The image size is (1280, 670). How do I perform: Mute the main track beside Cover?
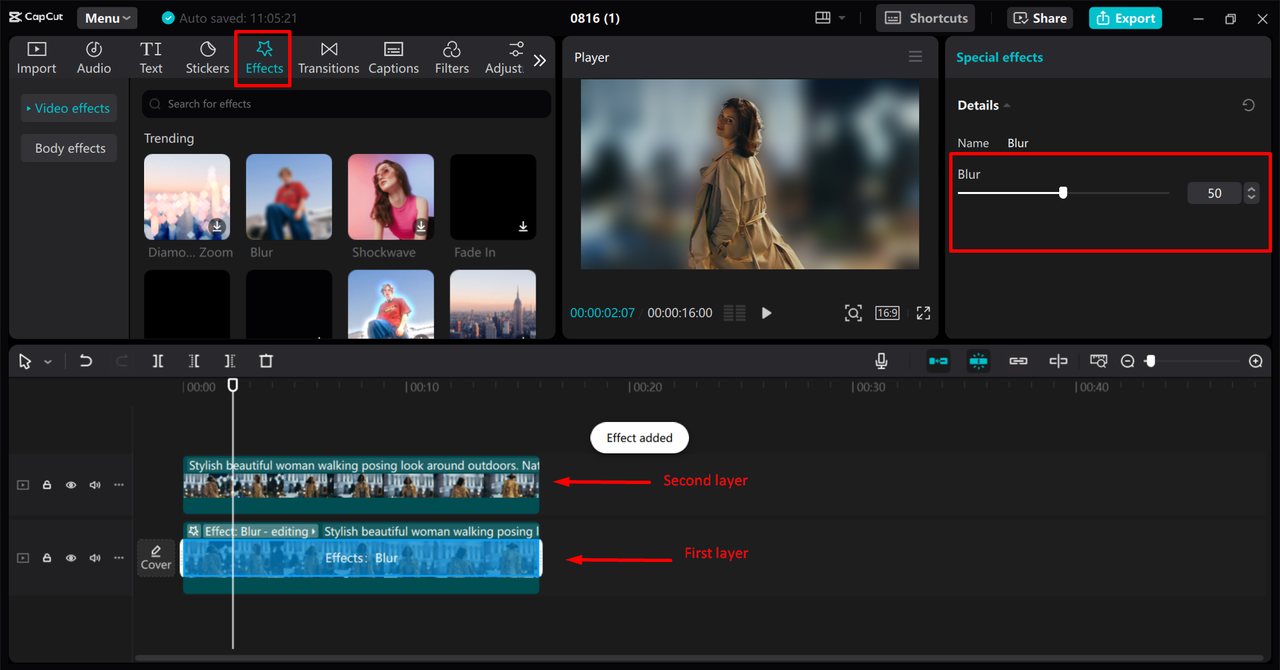click(x=95, y=558)
